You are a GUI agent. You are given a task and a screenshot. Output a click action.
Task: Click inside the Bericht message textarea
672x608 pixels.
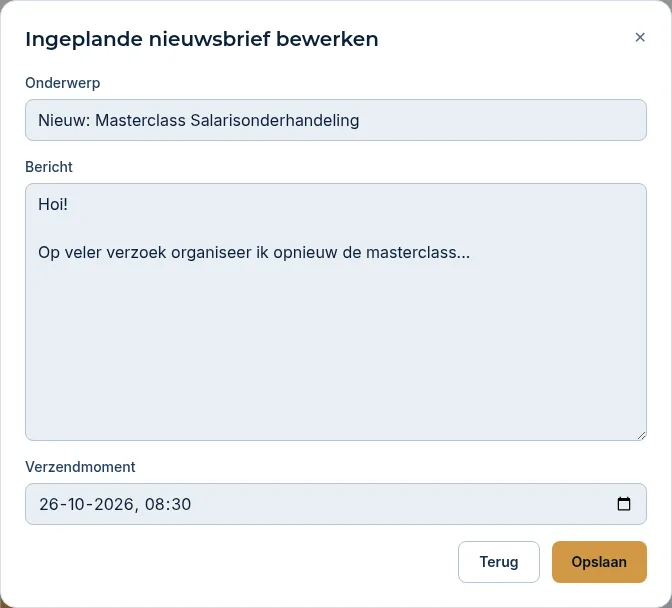click(336, 312)
